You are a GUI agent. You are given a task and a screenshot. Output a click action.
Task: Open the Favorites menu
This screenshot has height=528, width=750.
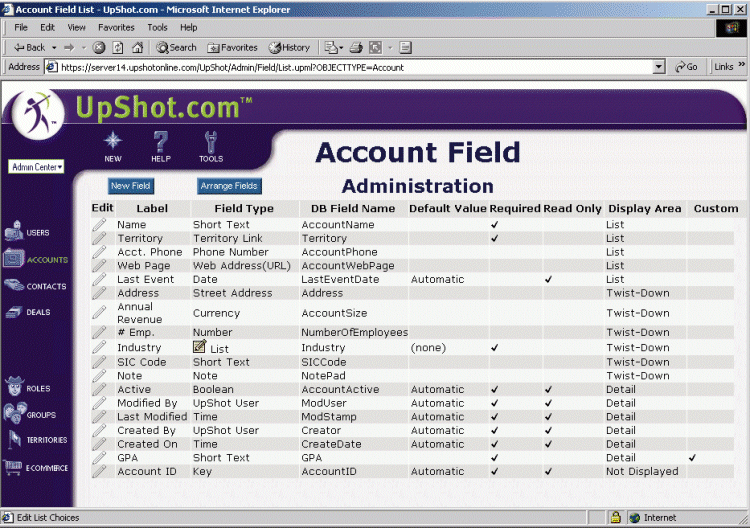click(x=116, y=27)
